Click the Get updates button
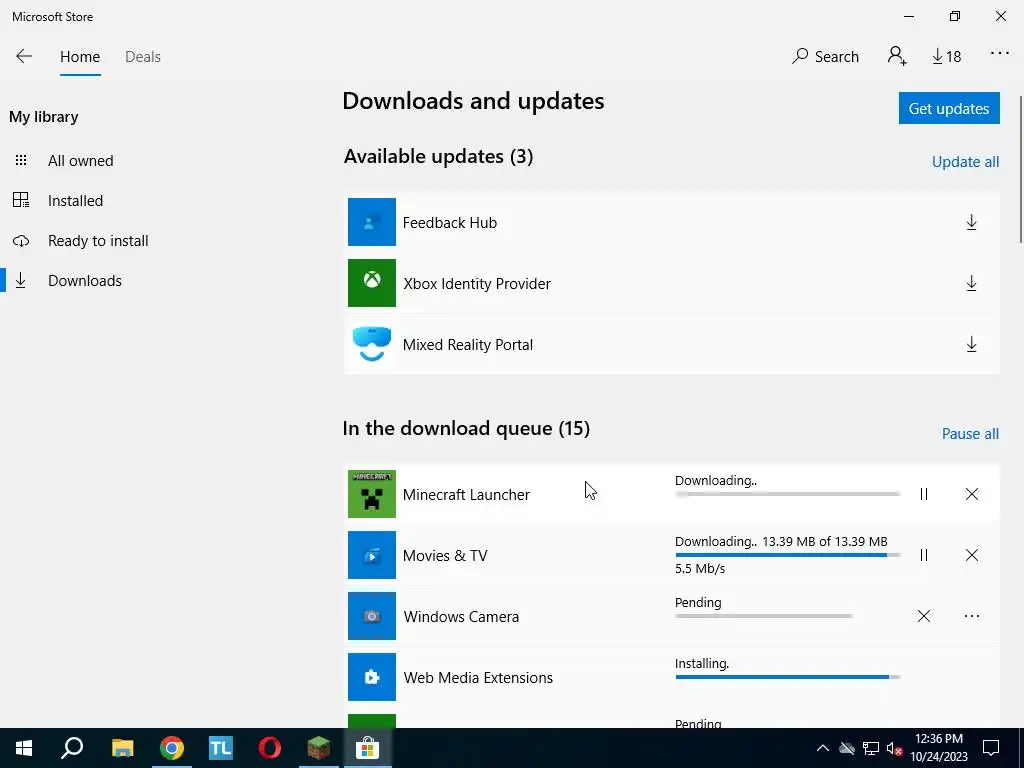The width and height of the screenshot is (1024, 768). click(949, 108)
